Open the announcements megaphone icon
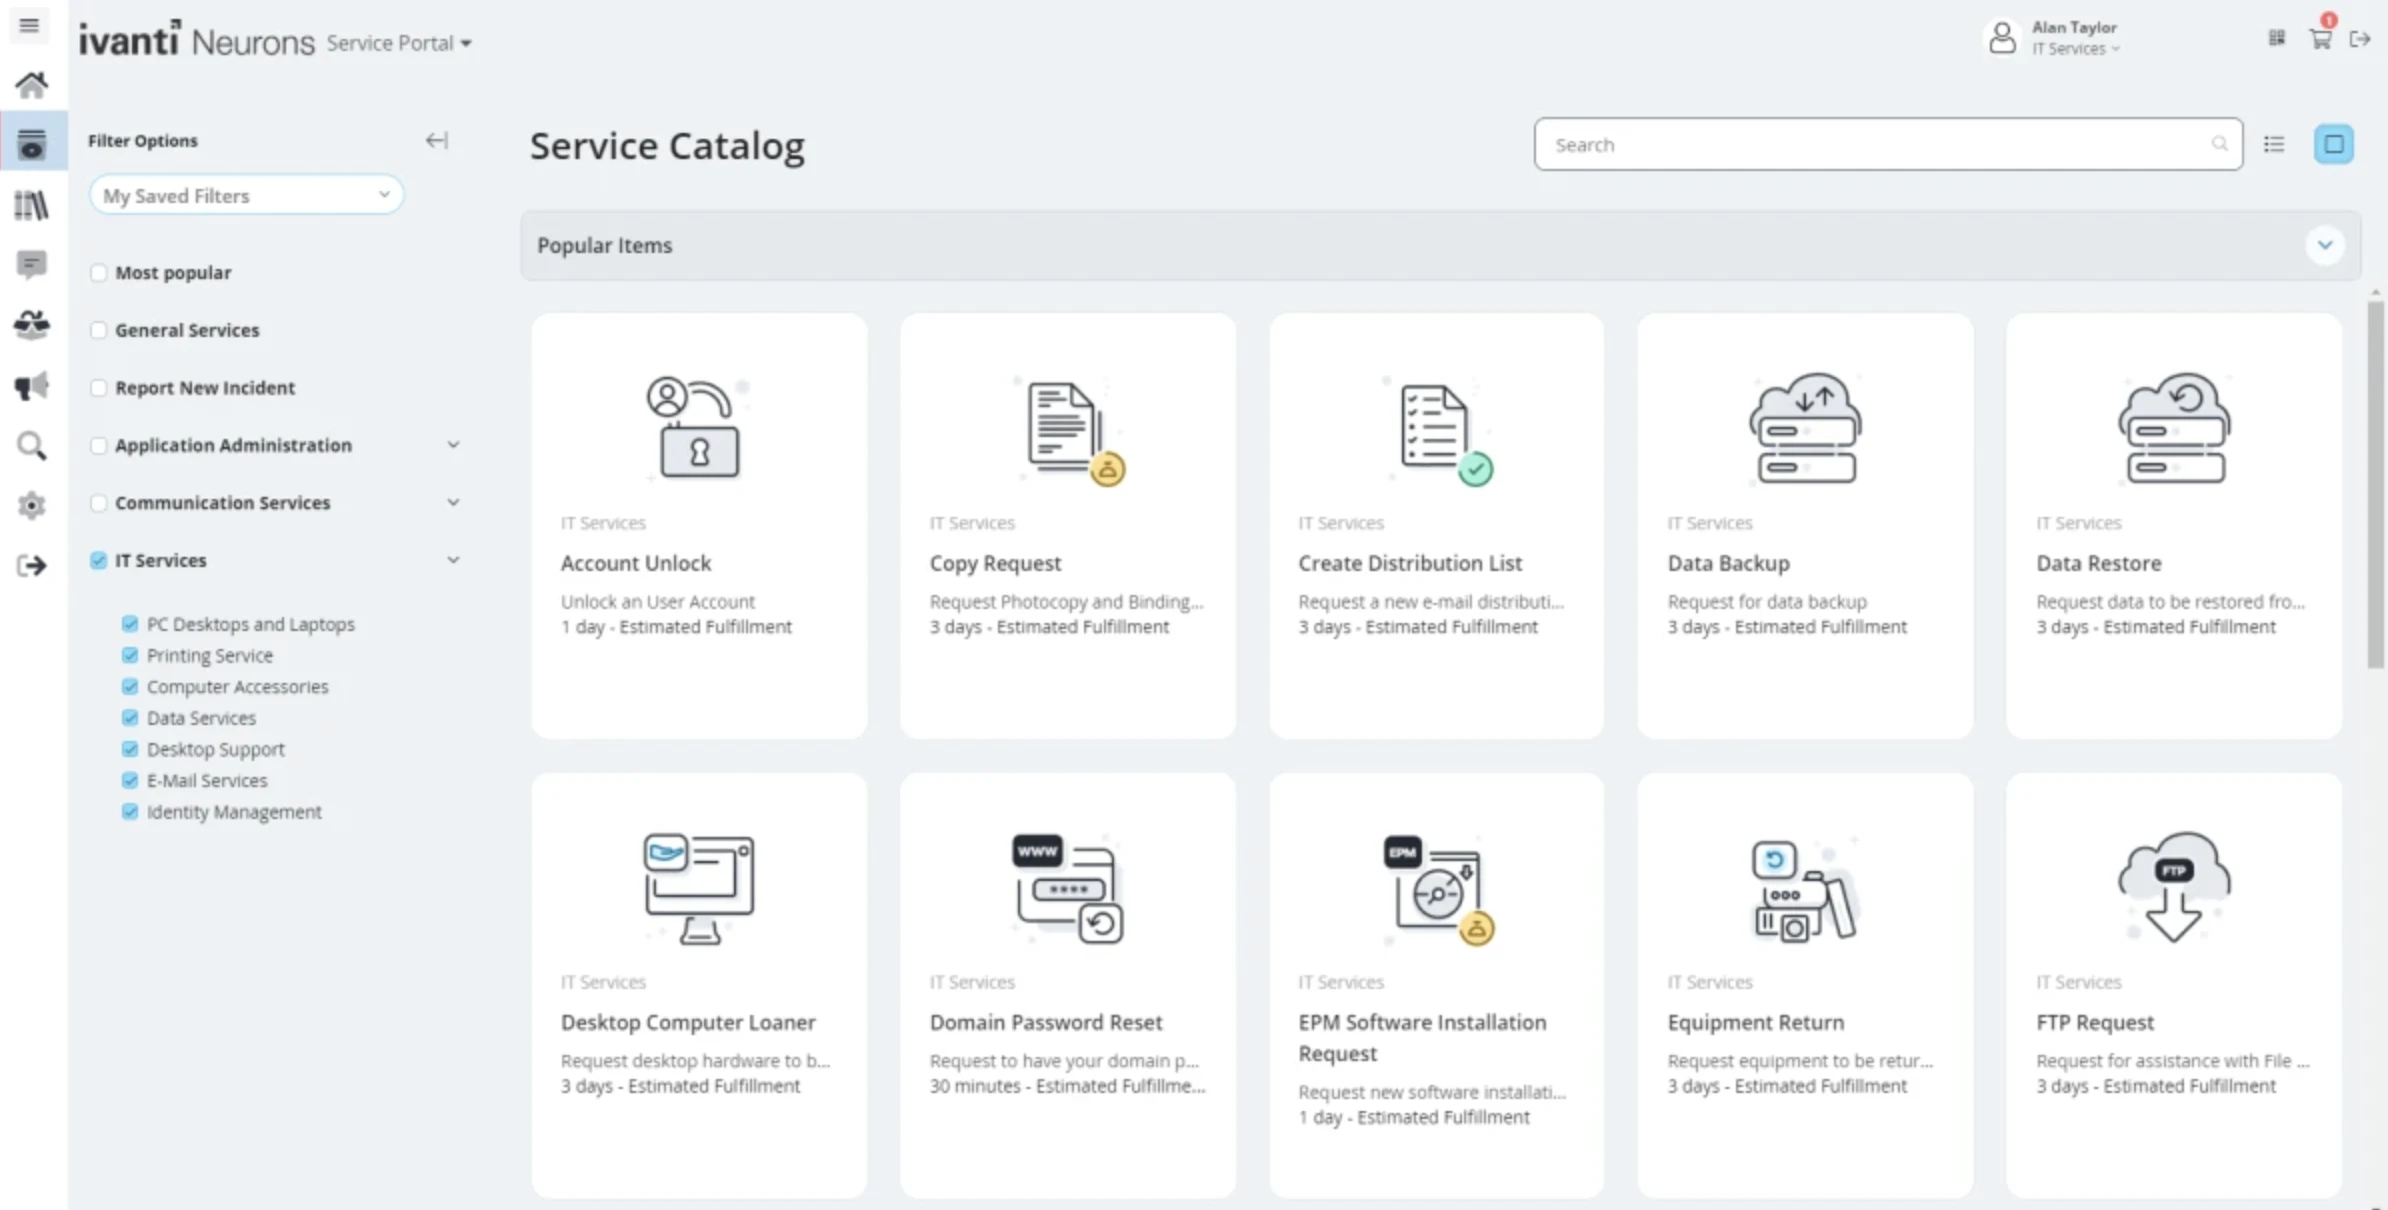2388x1210 pixels. pos(32,385)
